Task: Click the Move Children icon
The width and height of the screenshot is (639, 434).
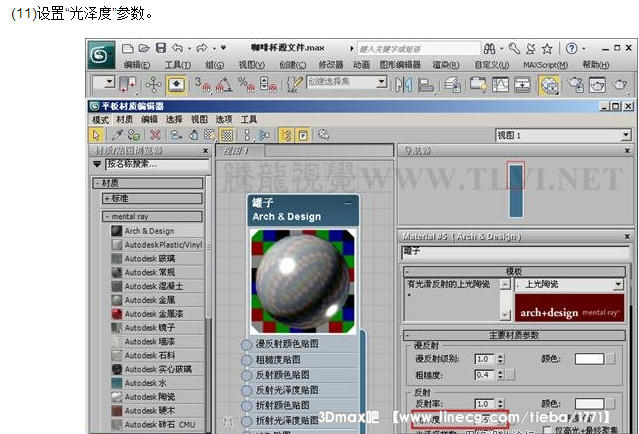Action: (x=176, y=135)
